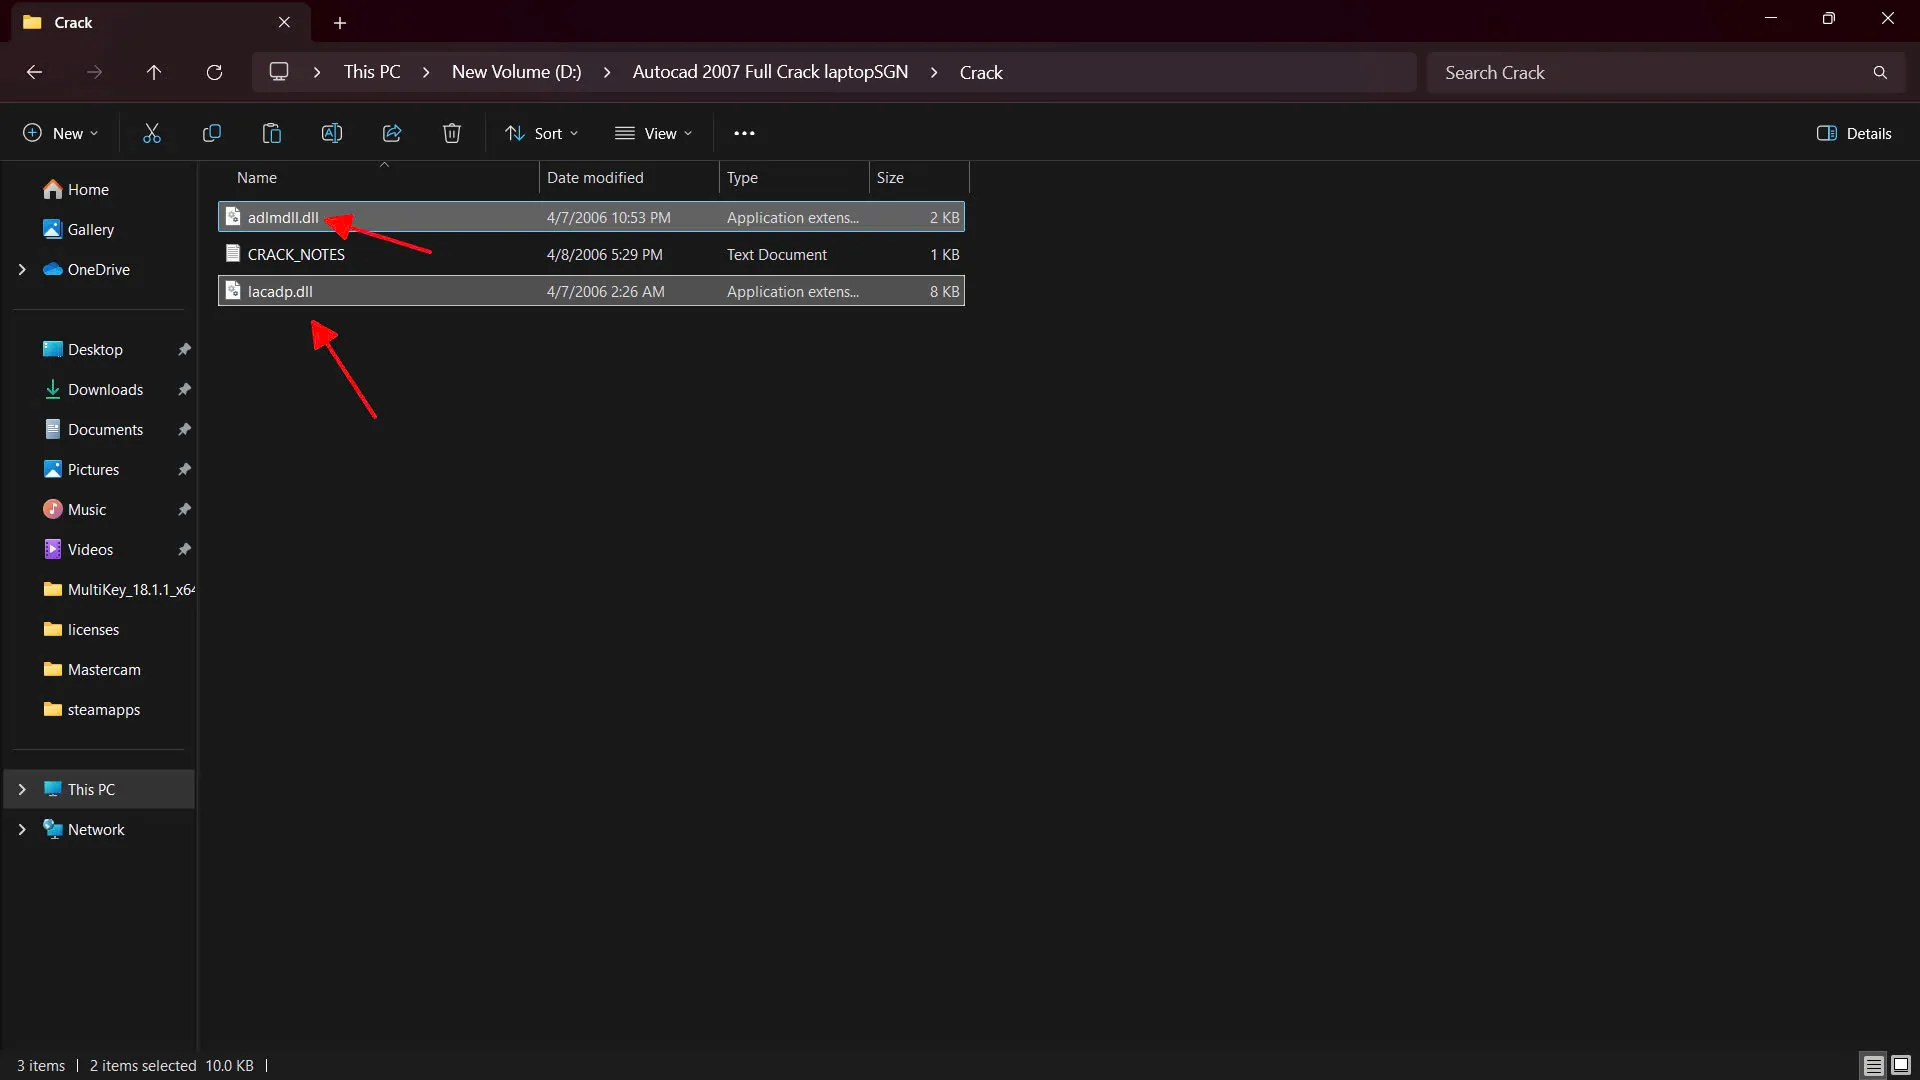
Task: Click the Refresh icon
Action: click(214, 72)
